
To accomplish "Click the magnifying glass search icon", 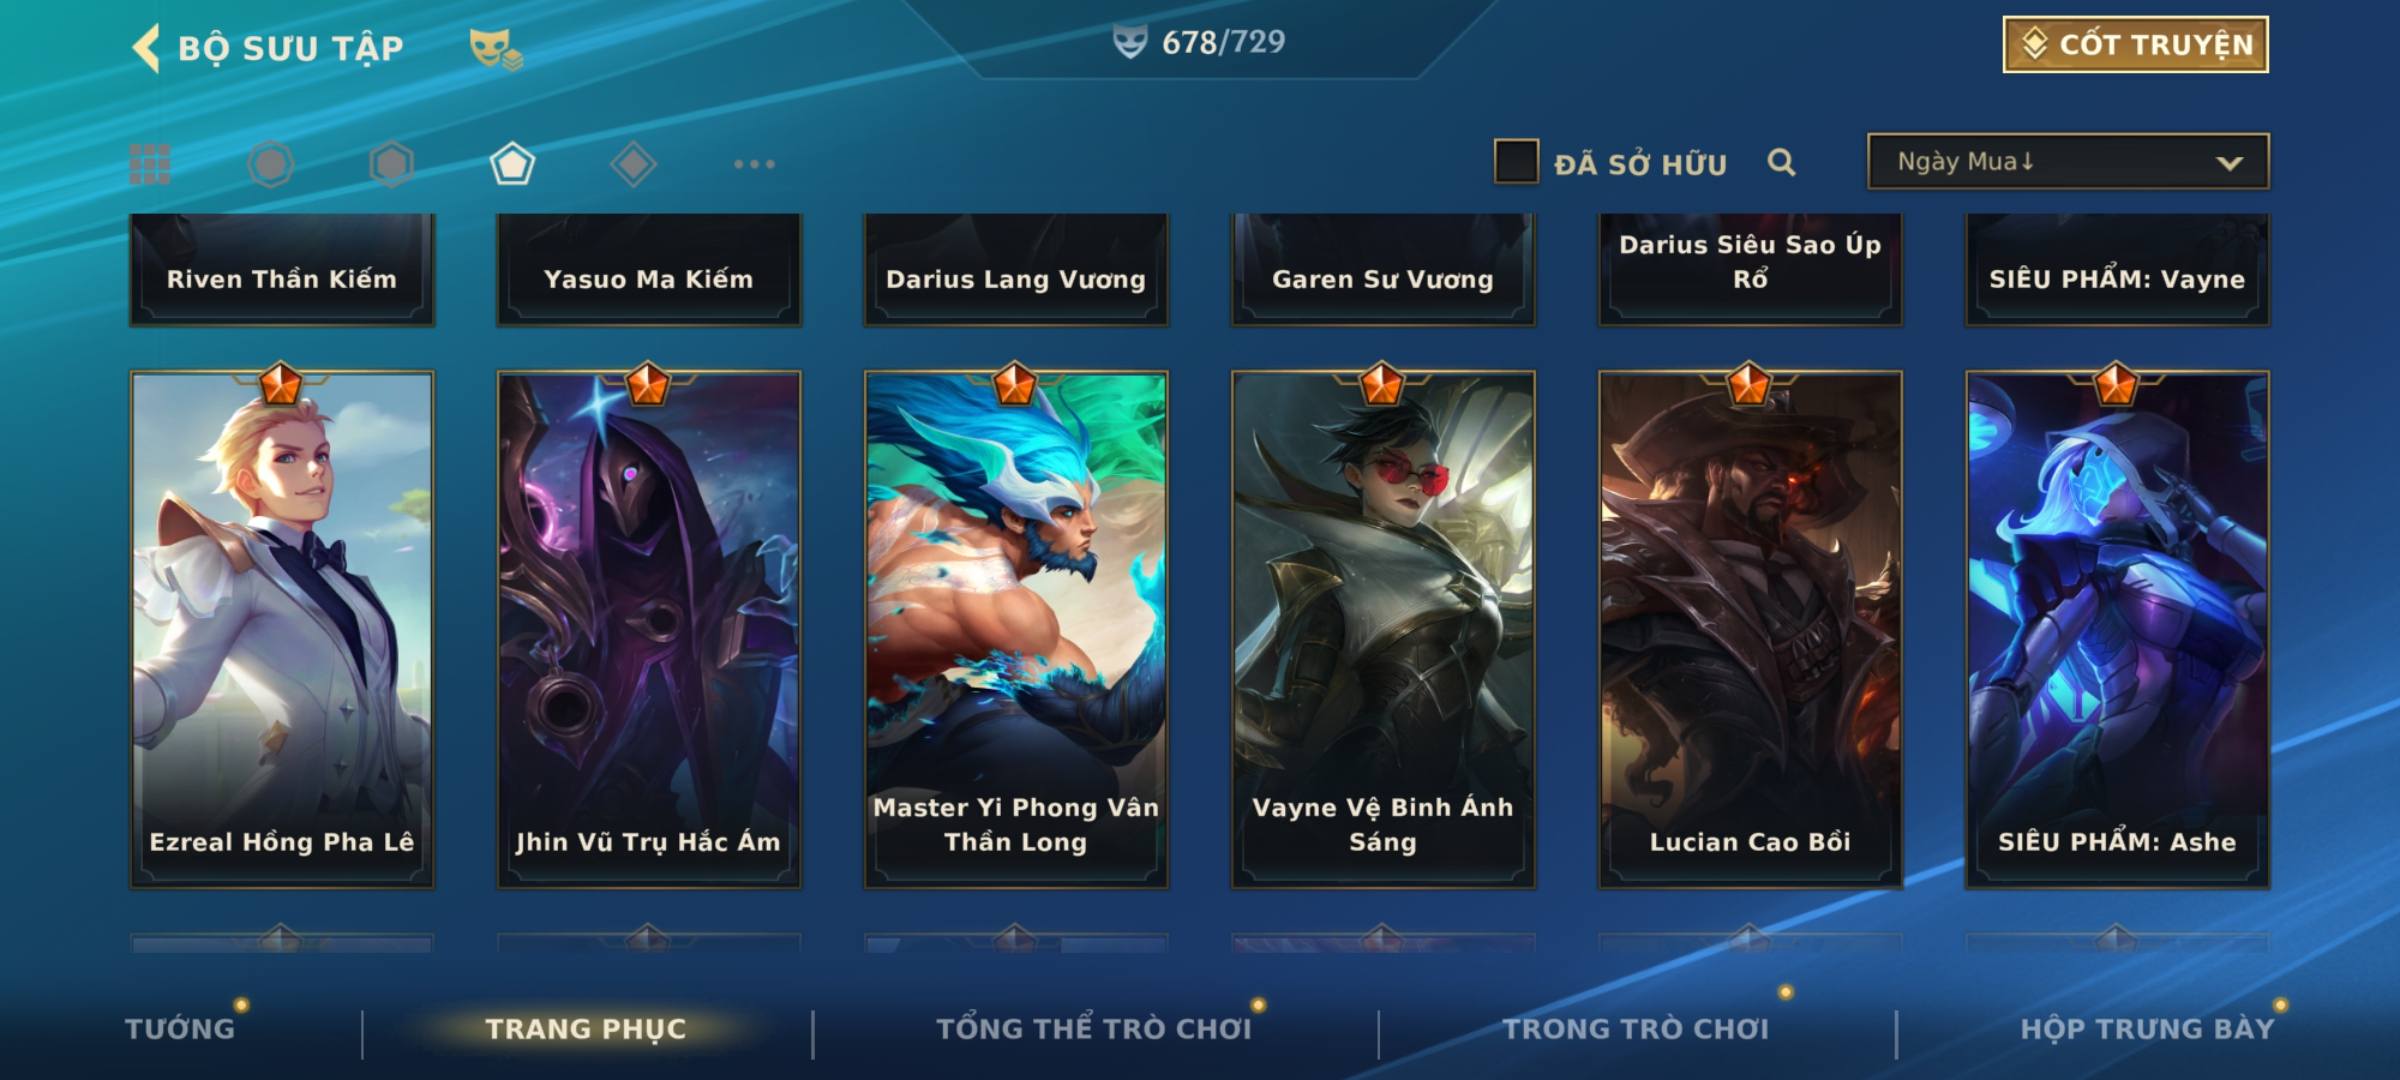I will click(1781, 162).
